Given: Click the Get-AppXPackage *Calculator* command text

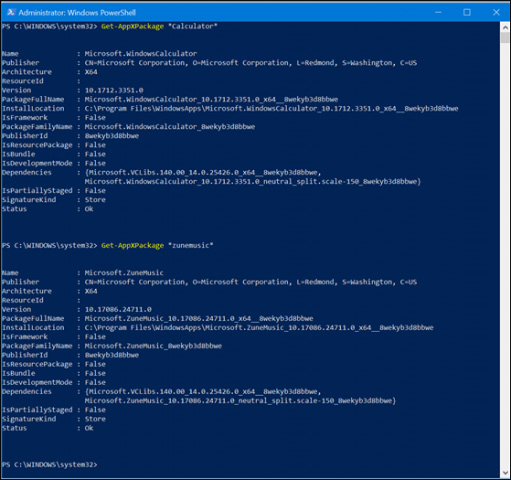Looking at the screenshot, I should coord(159,26).
